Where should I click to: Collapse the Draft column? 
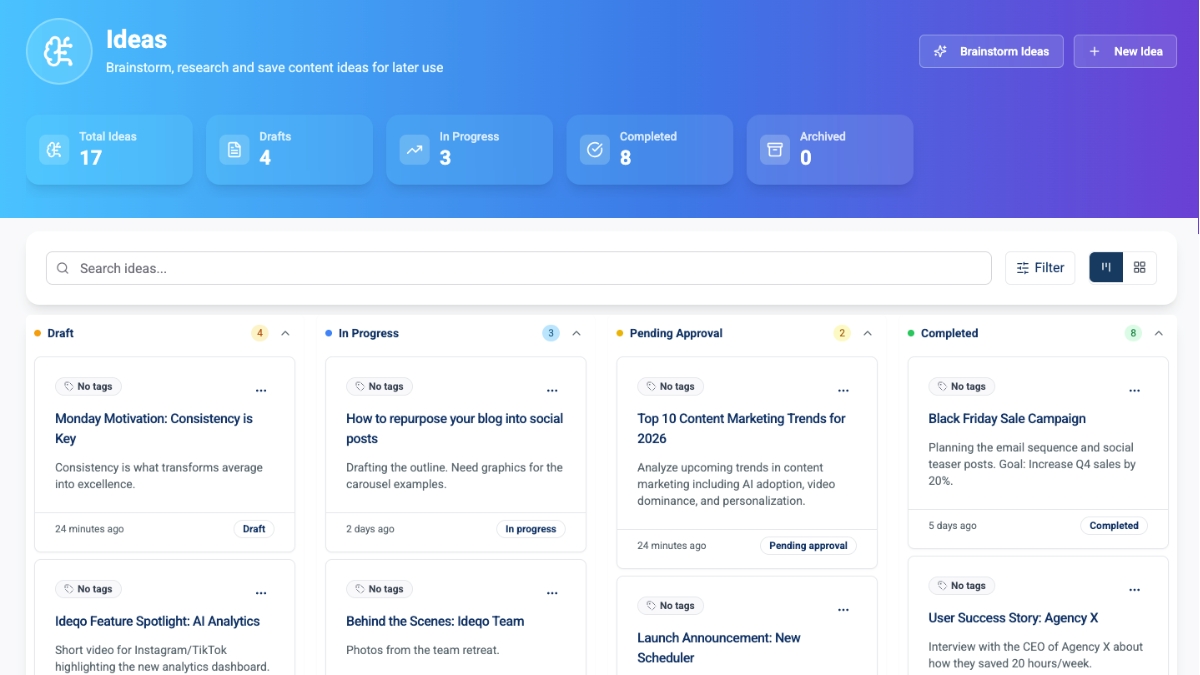click(x=285, y=333)
